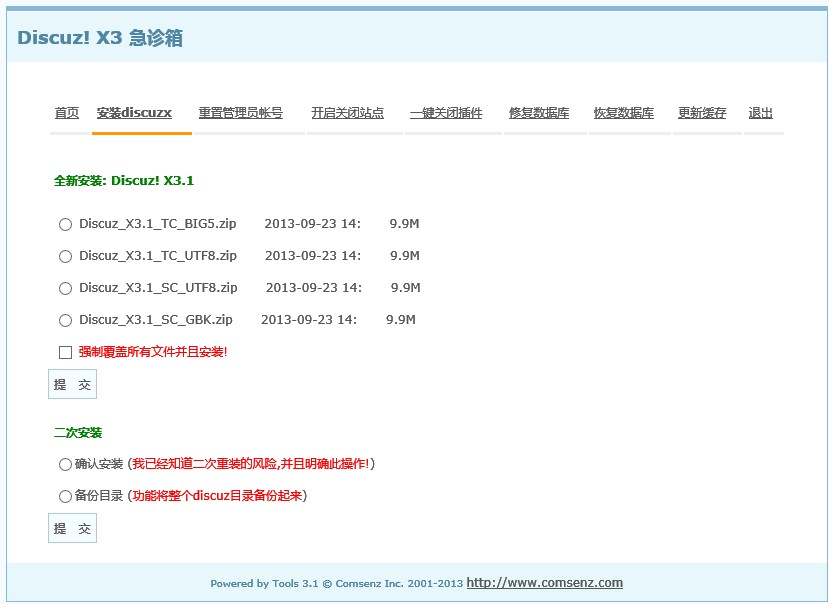
Task: Click the Discuz! X3 急诊箱 title
Action: pyautogui.click(x=100, y=38)
